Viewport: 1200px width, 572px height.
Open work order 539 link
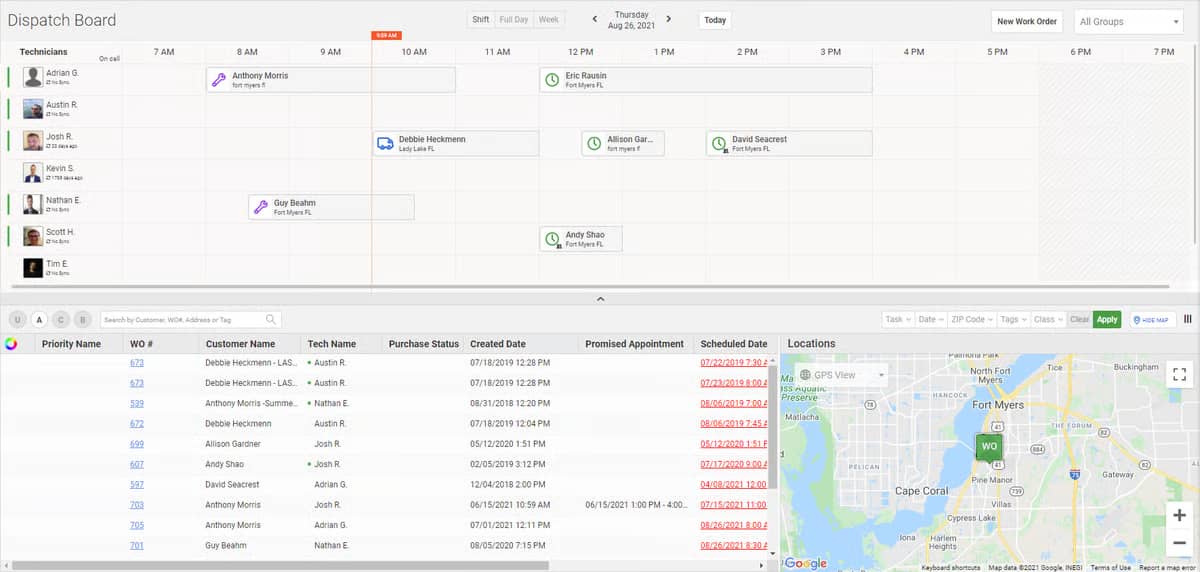137,403
